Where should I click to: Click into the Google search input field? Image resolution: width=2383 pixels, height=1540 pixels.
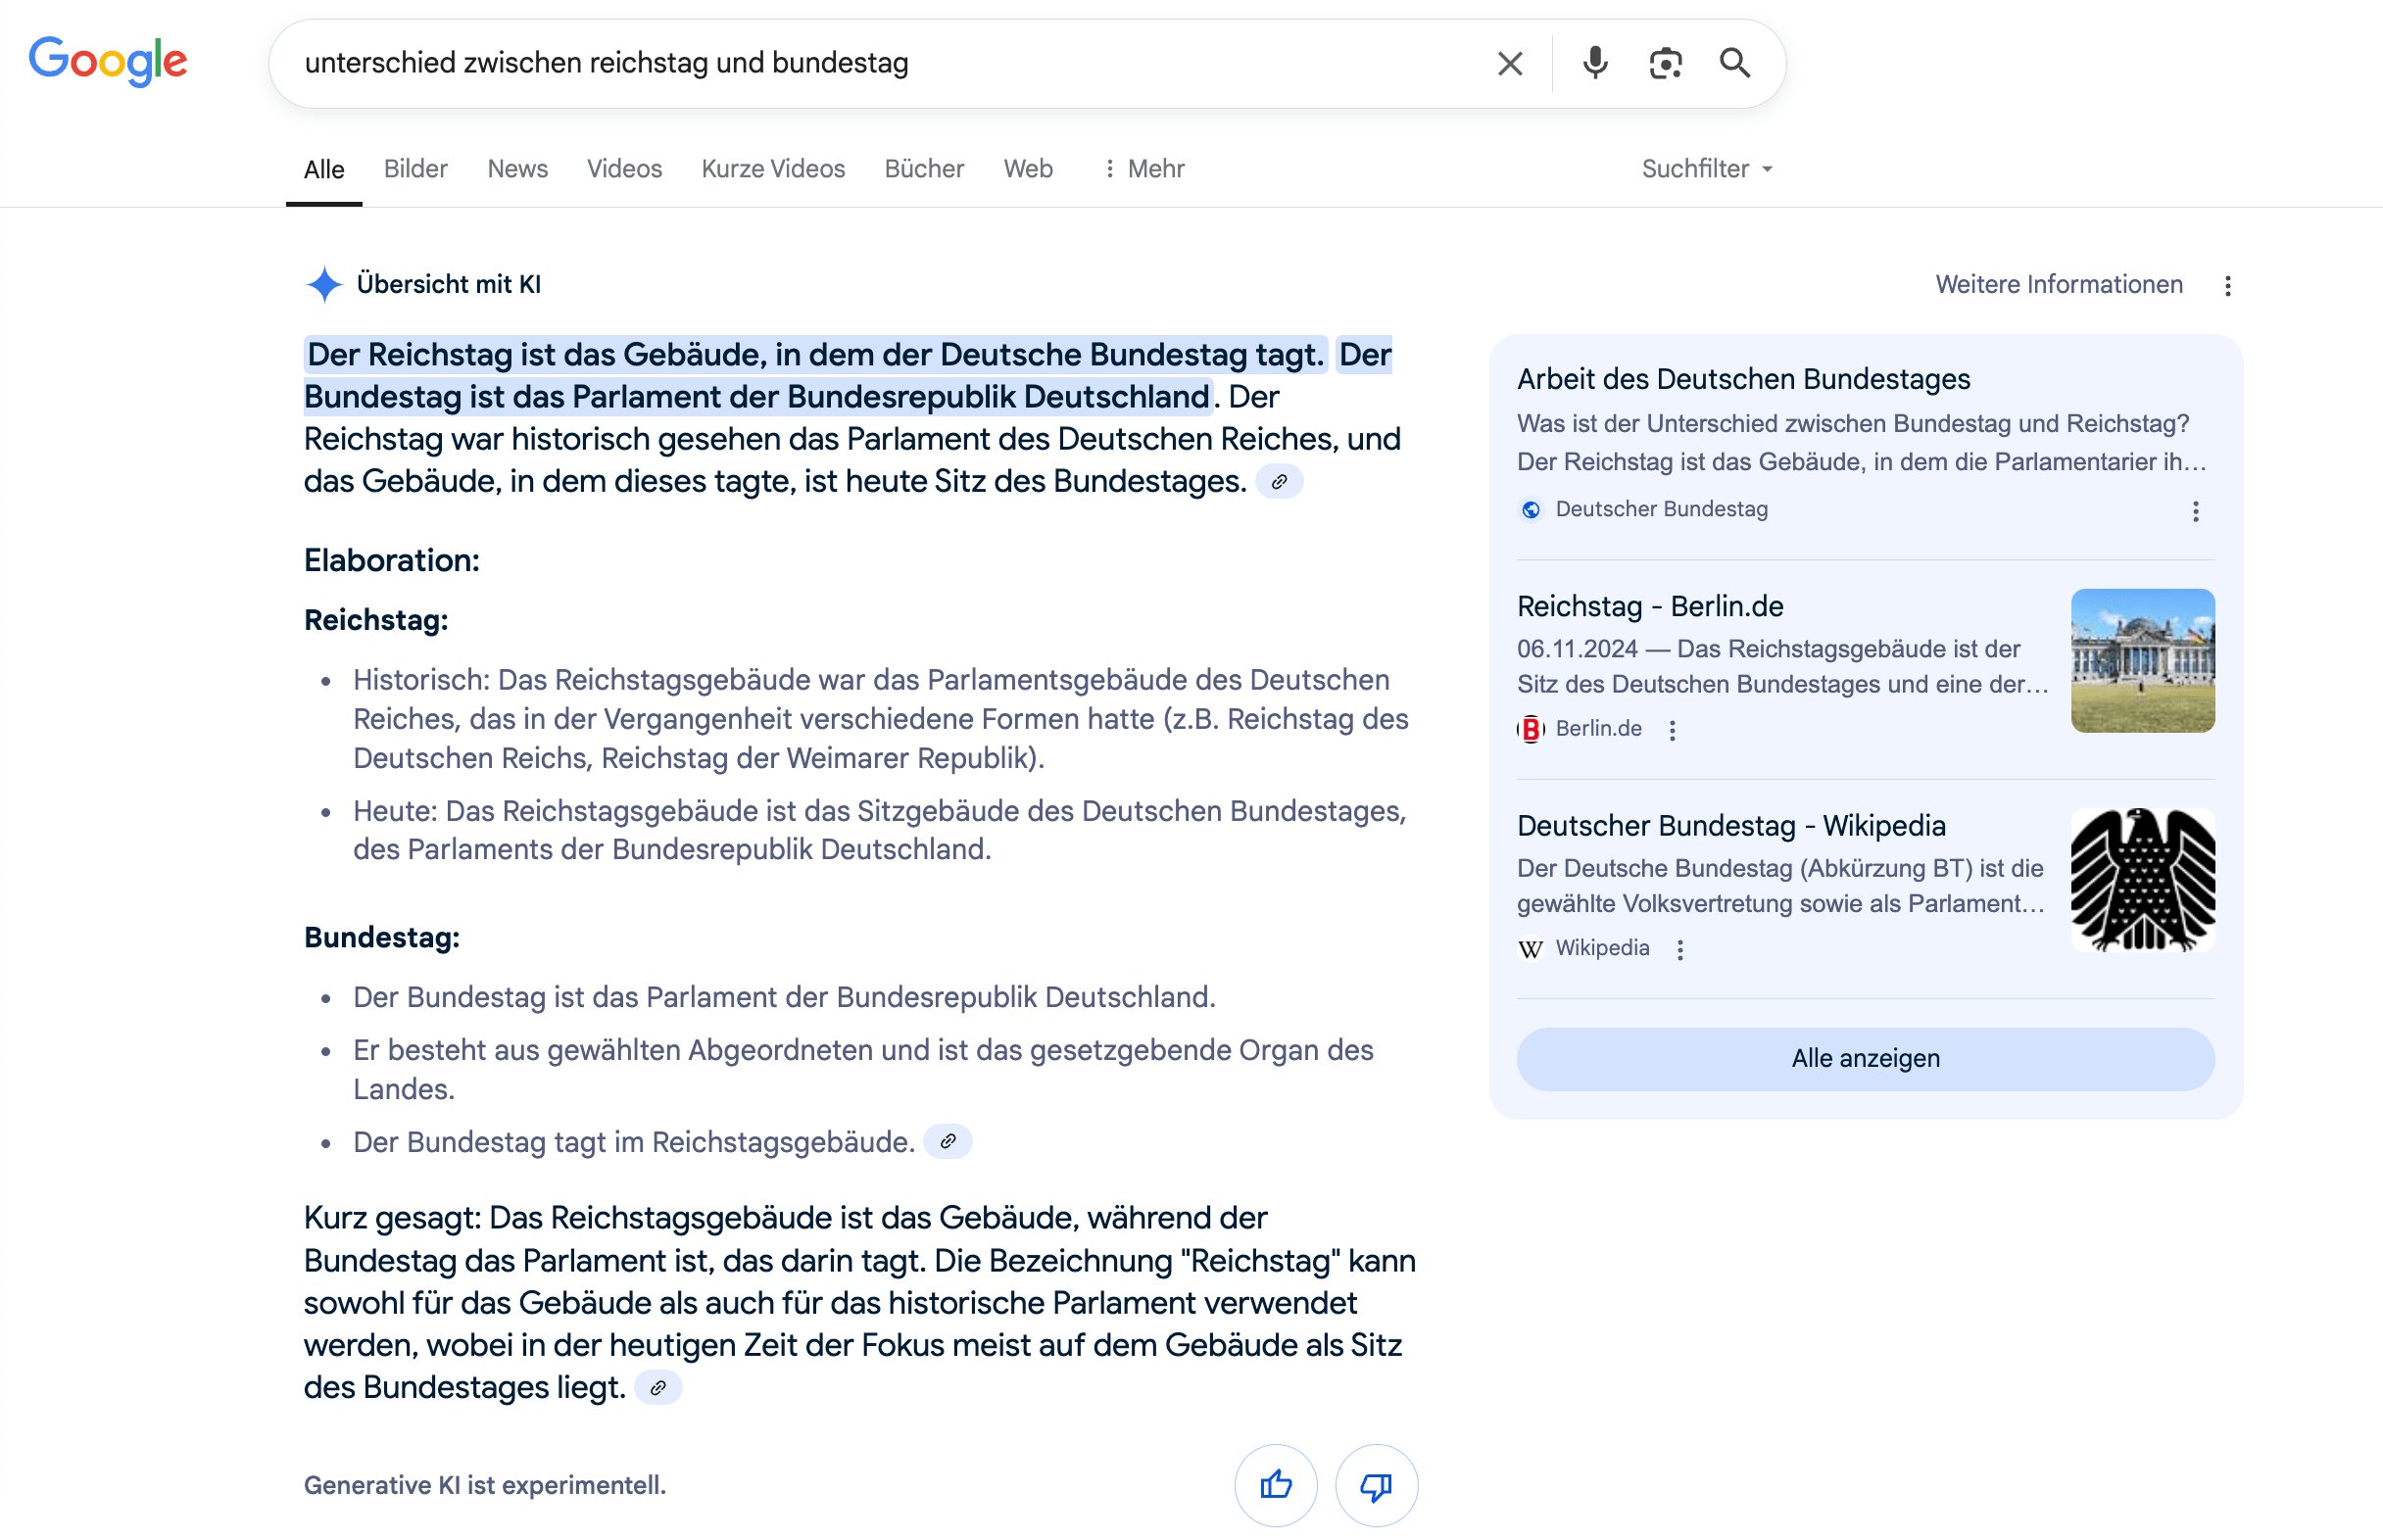[880, 63]
